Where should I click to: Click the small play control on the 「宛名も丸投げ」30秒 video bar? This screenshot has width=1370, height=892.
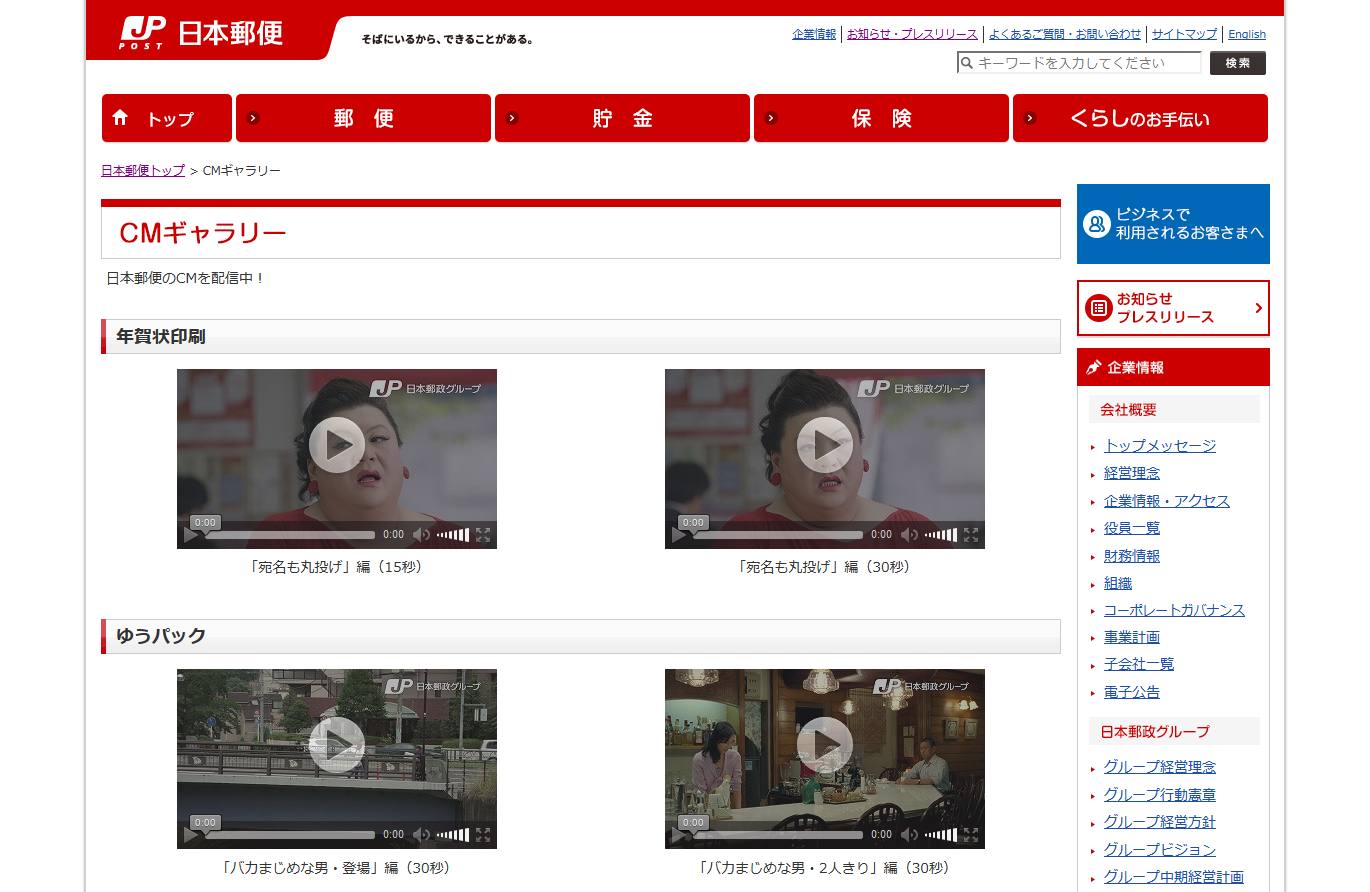pos(678,535)
